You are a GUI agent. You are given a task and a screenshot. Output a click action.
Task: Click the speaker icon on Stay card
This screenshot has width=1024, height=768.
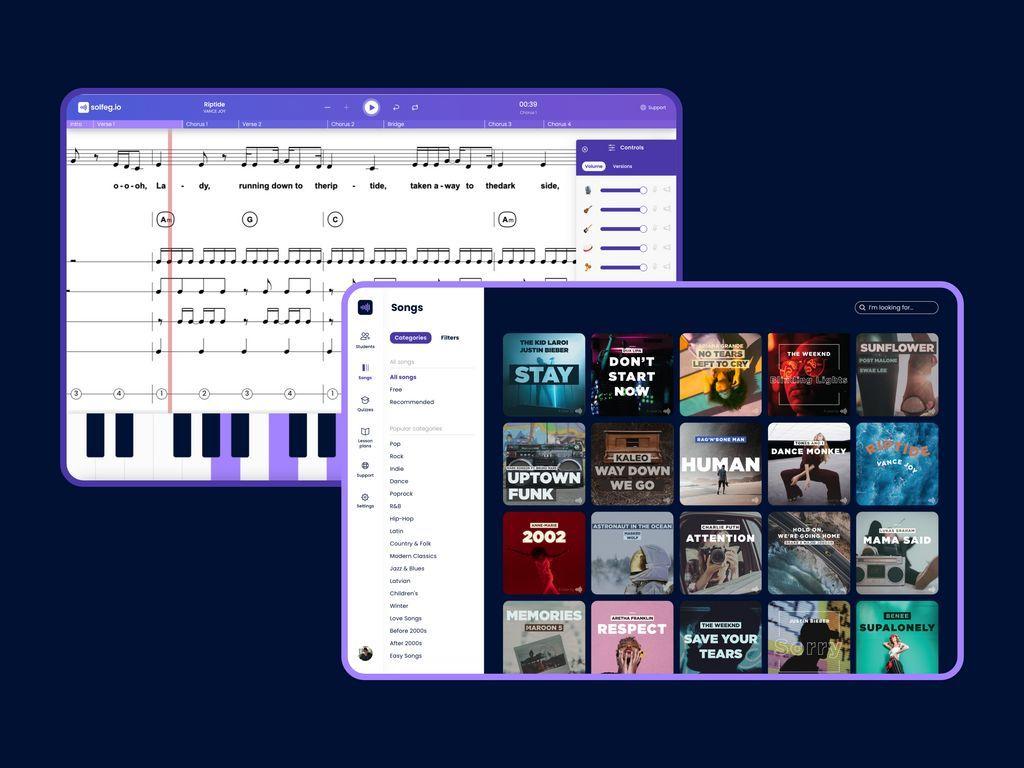pyautogui.click(x=578, y=411)
